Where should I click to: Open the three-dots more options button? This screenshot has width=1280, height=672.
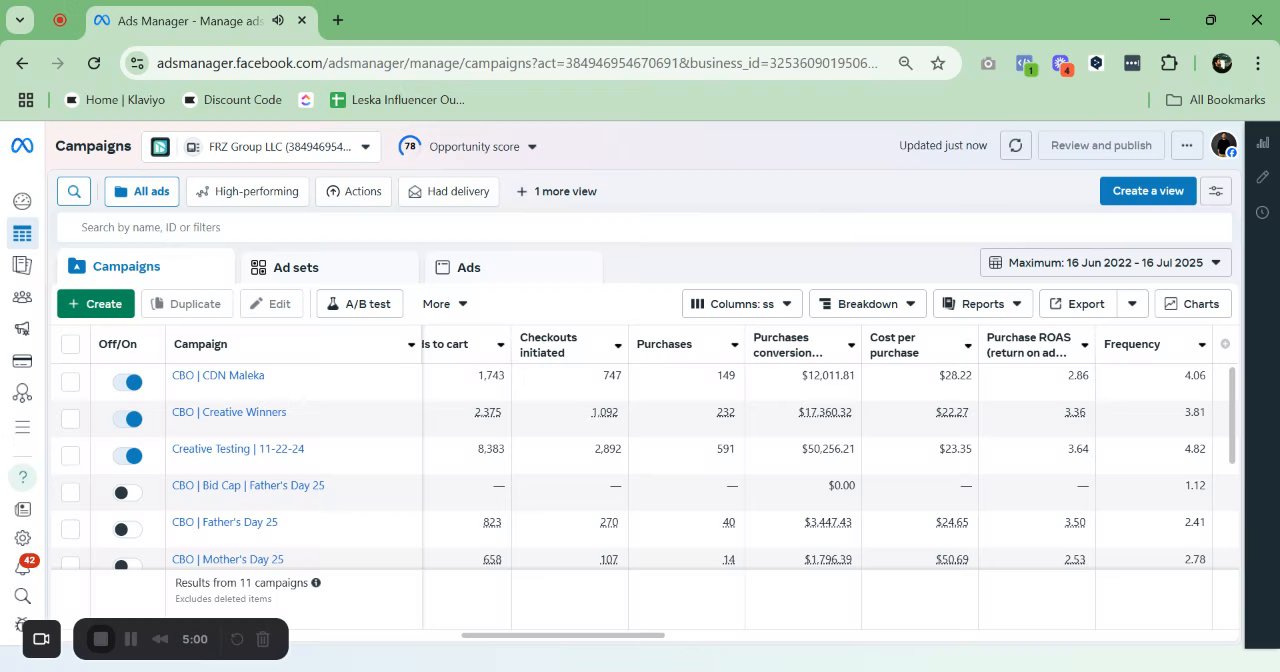click(1186, 146)
